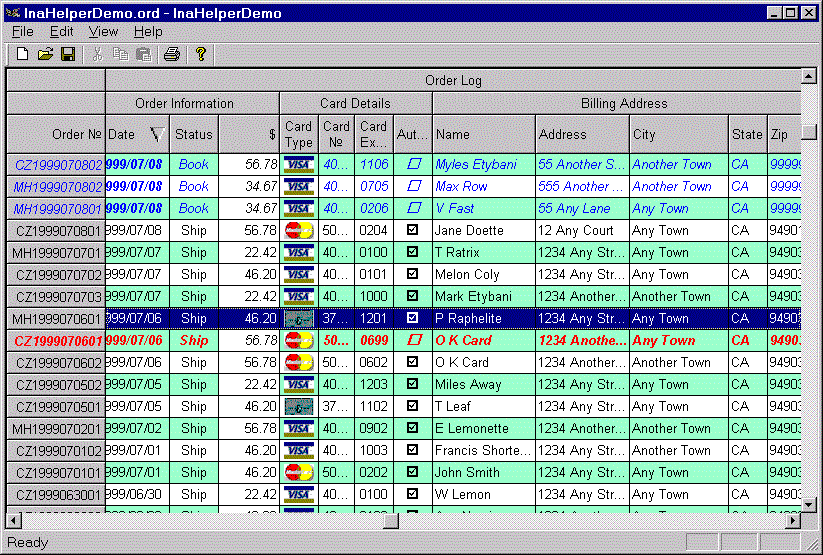The width and height of the screenshot is (823, 555).
Task: Click the New document toolbar icon
Action: pyautogui.click(x=22, y=54)
